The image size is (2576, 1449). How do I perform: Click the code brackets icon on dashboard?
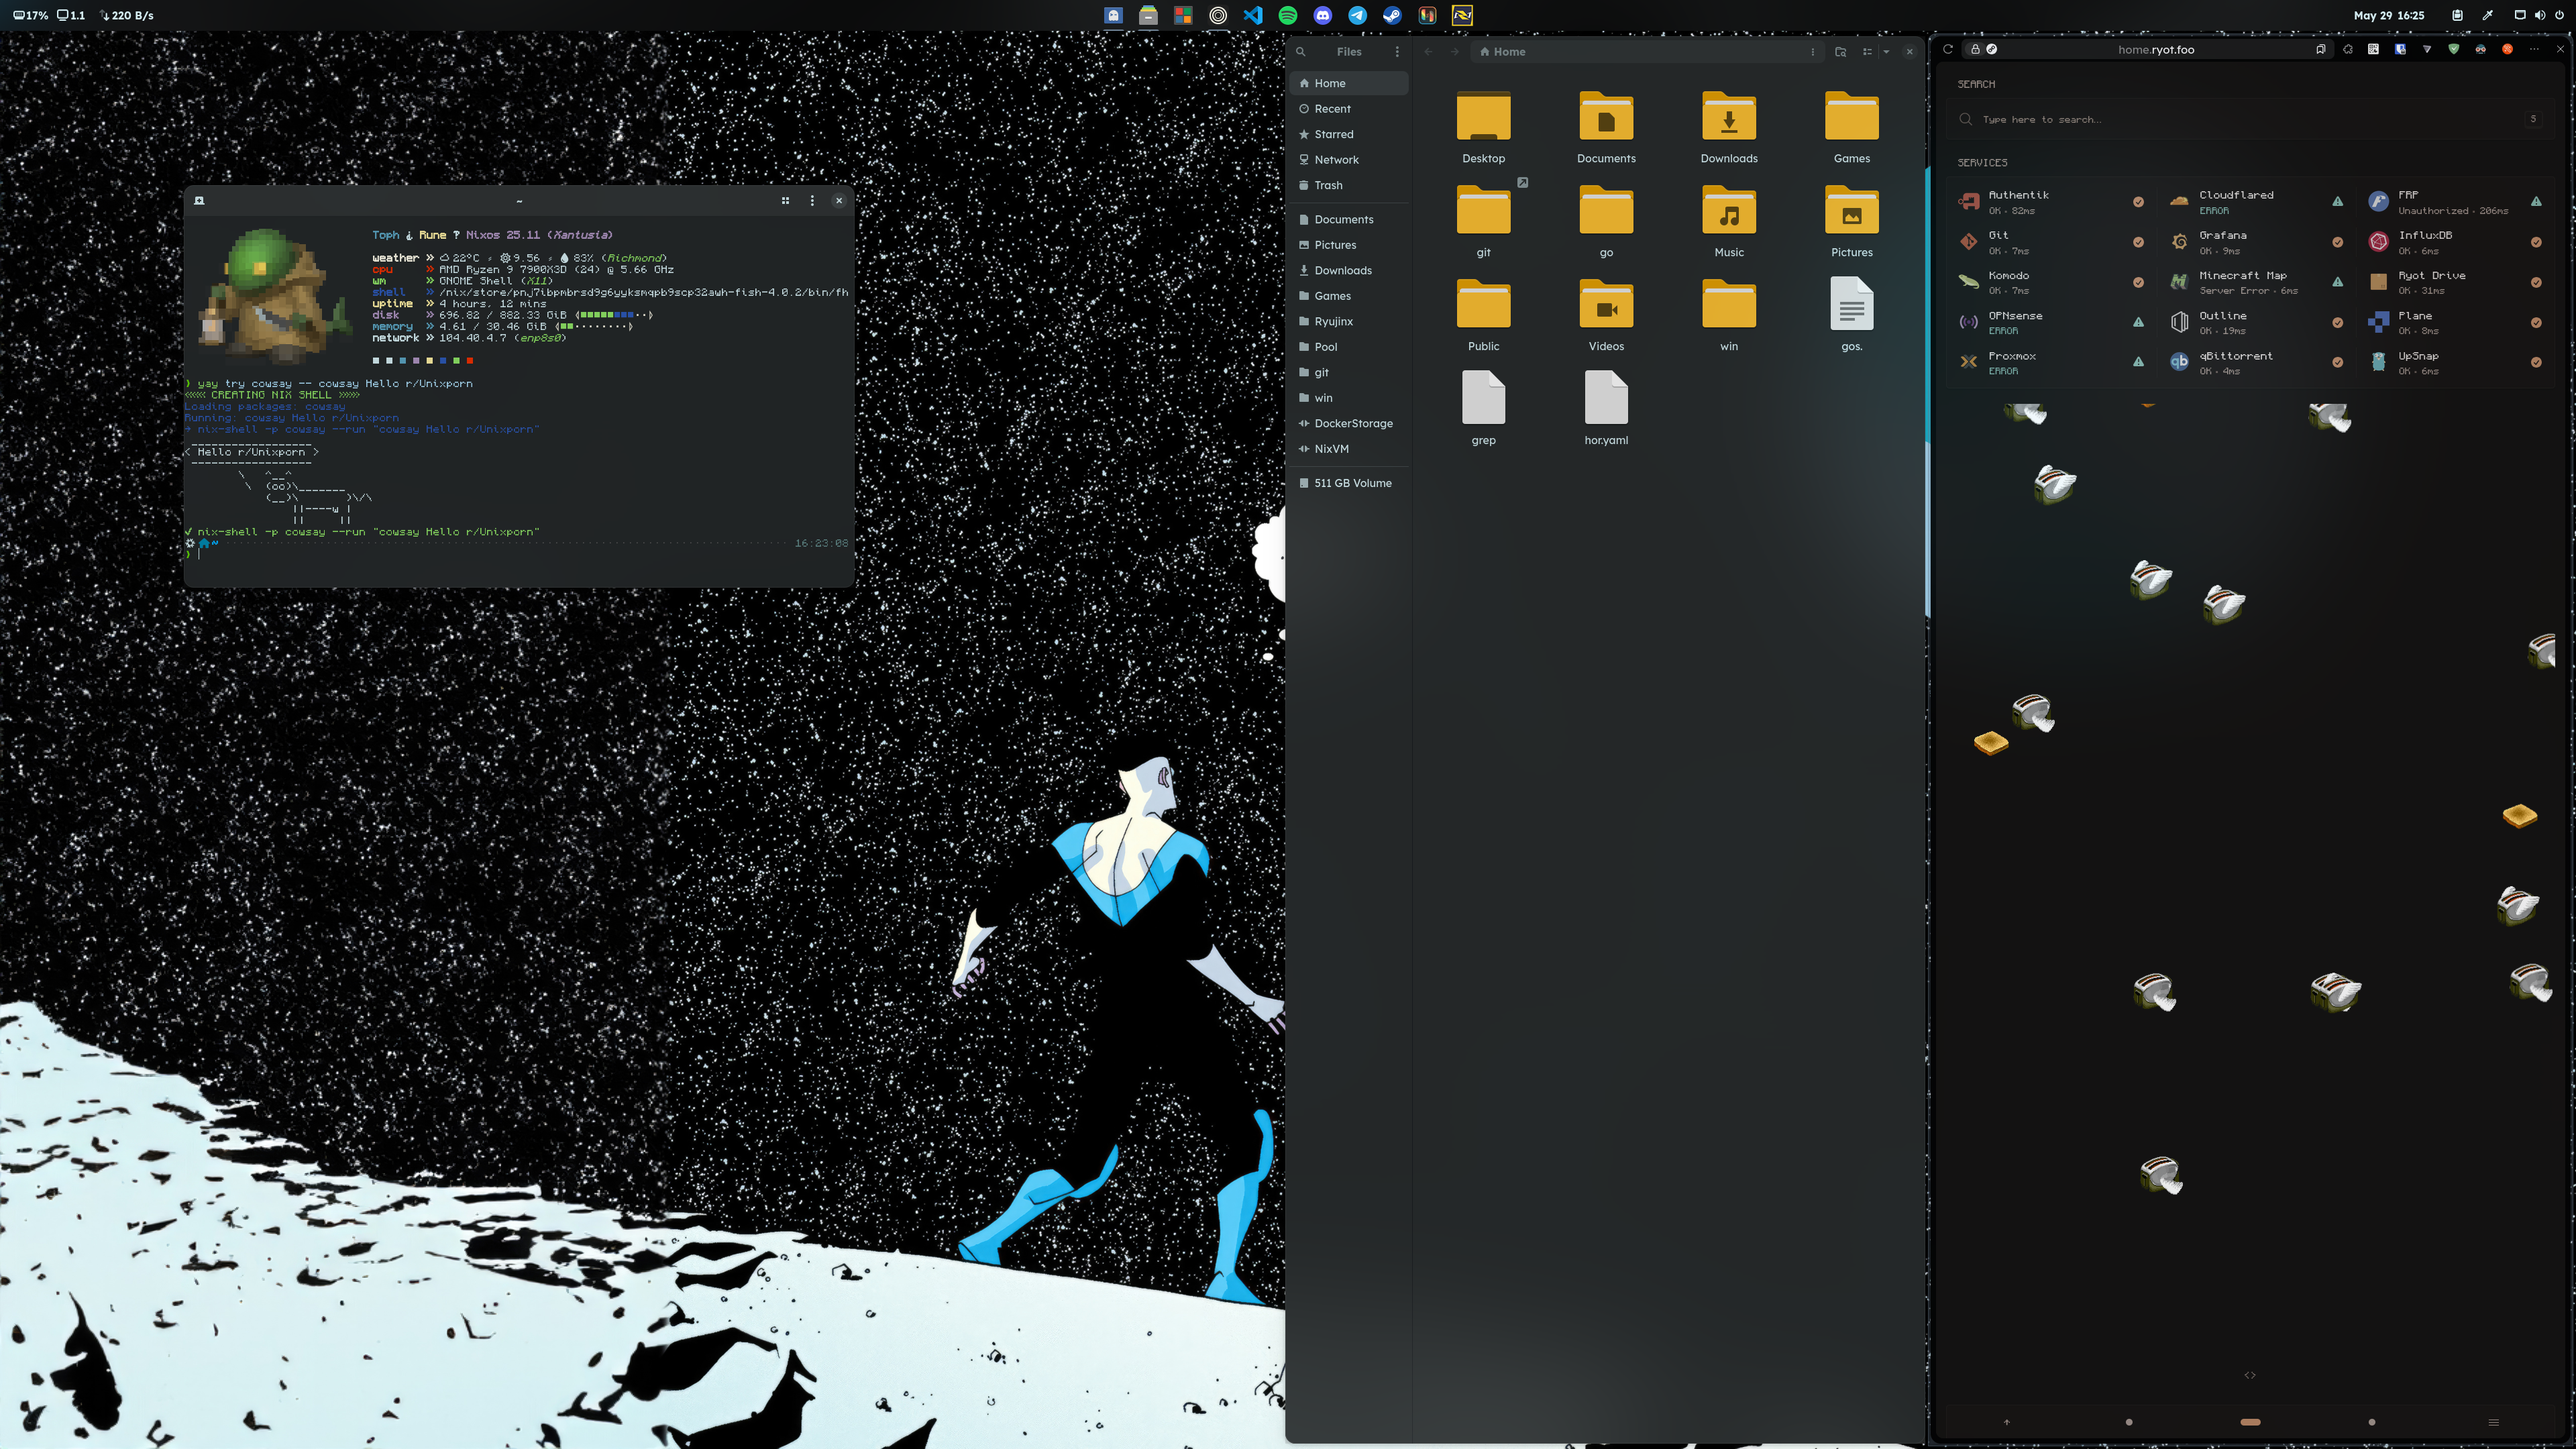[2250, 1375]
